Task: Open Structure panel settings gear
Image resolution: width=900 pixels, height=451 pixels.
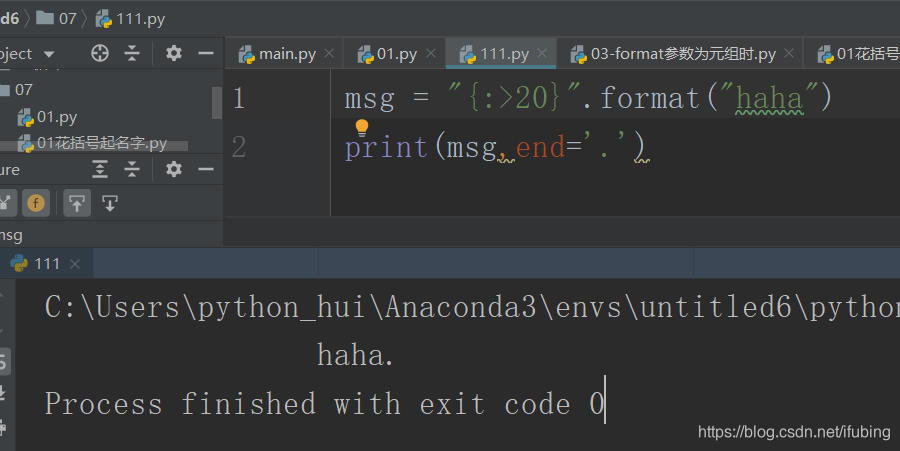Action: (x=174, y=169)
